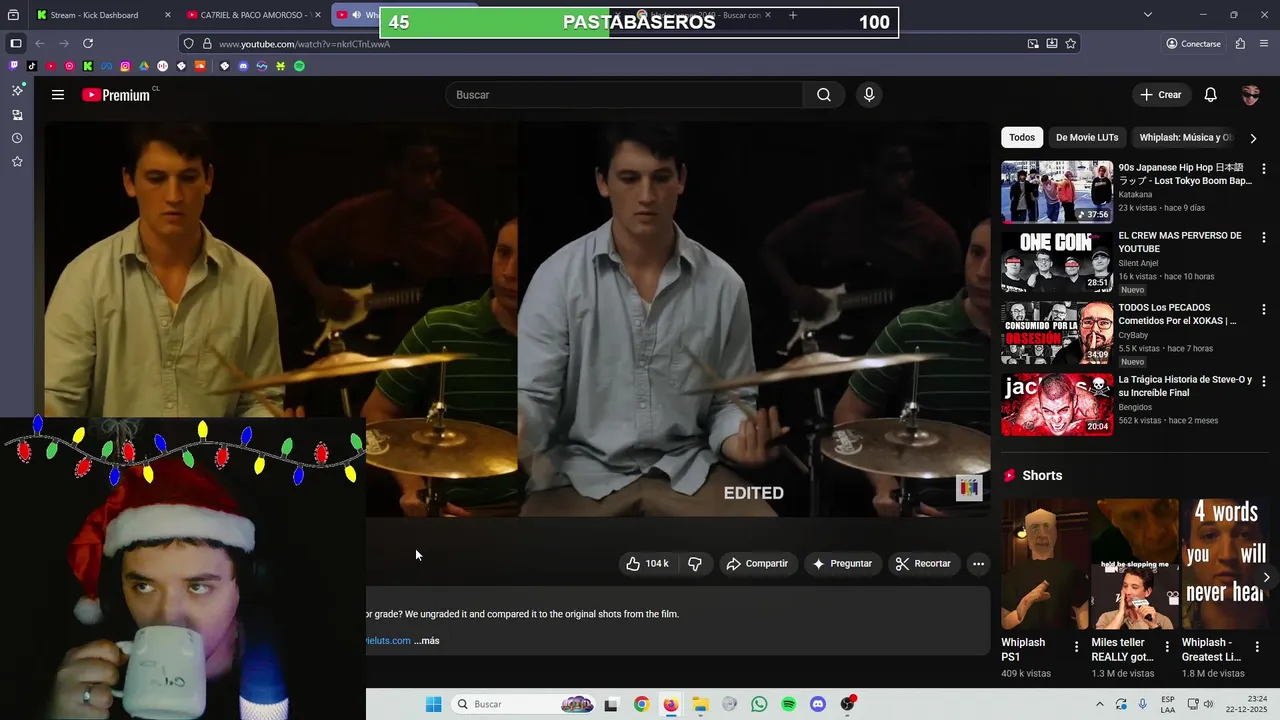This screenshot has width=1280, height=720.
Task: Open Discord from the taskbar
Action: pyautogui.click(x=818, y=705)
